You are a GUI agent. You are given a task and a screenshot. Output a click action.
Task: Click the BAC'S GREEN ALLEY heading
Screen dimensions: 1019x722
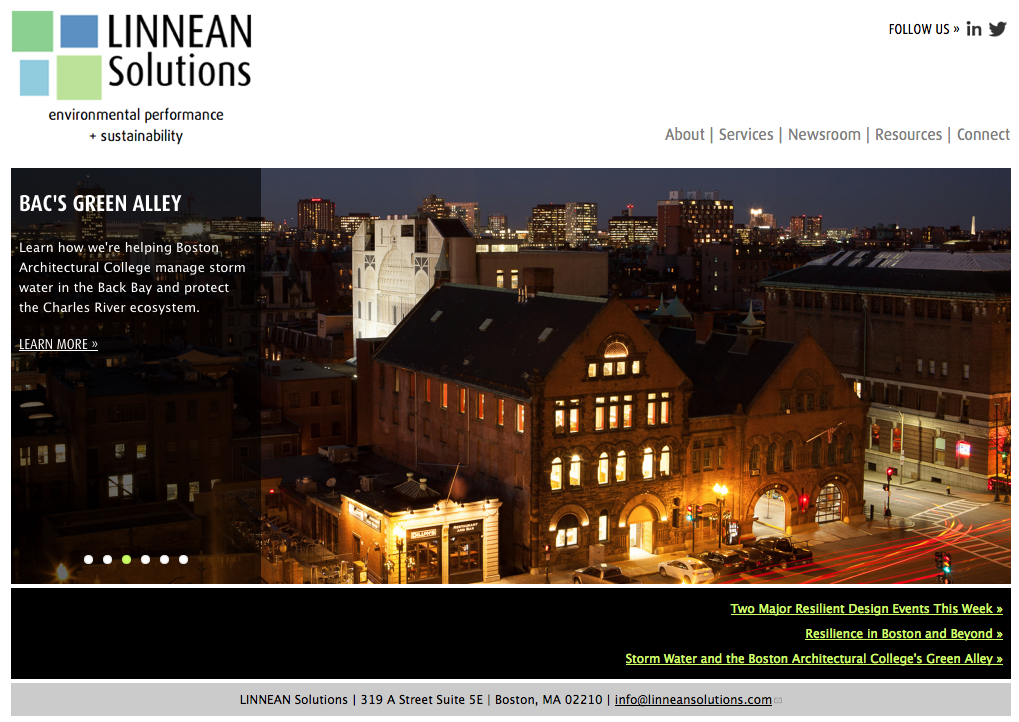click(100, 203)
